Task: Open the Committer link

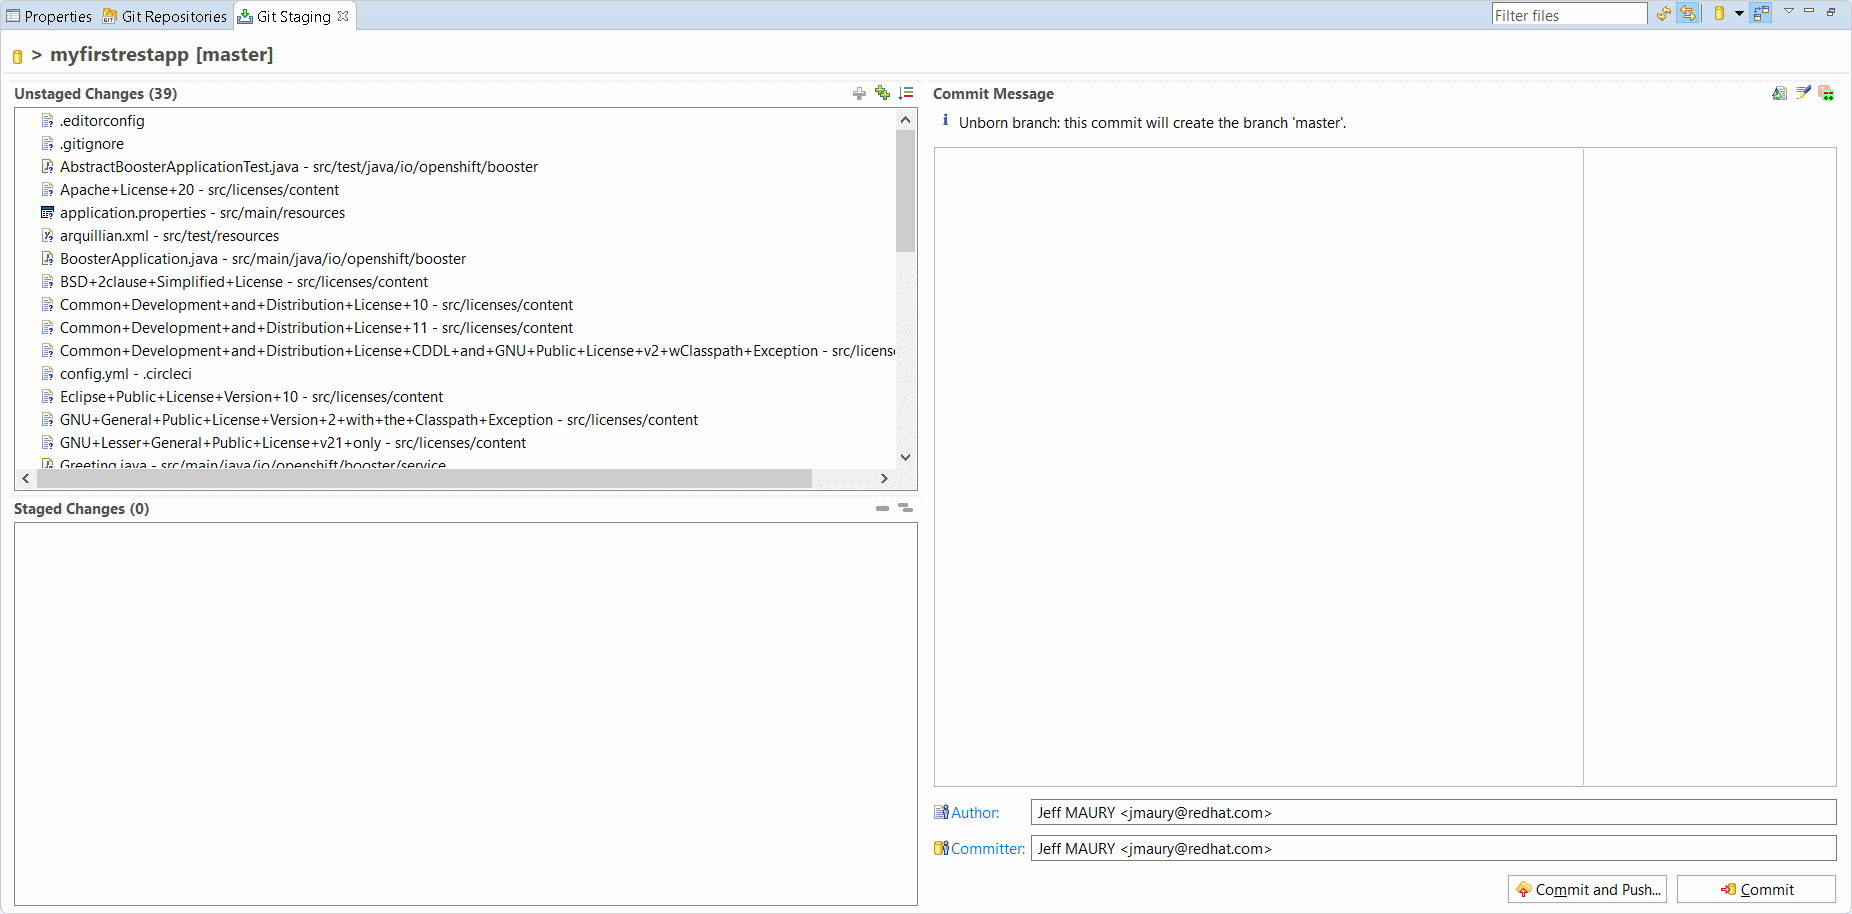Action: click(988, 849)
